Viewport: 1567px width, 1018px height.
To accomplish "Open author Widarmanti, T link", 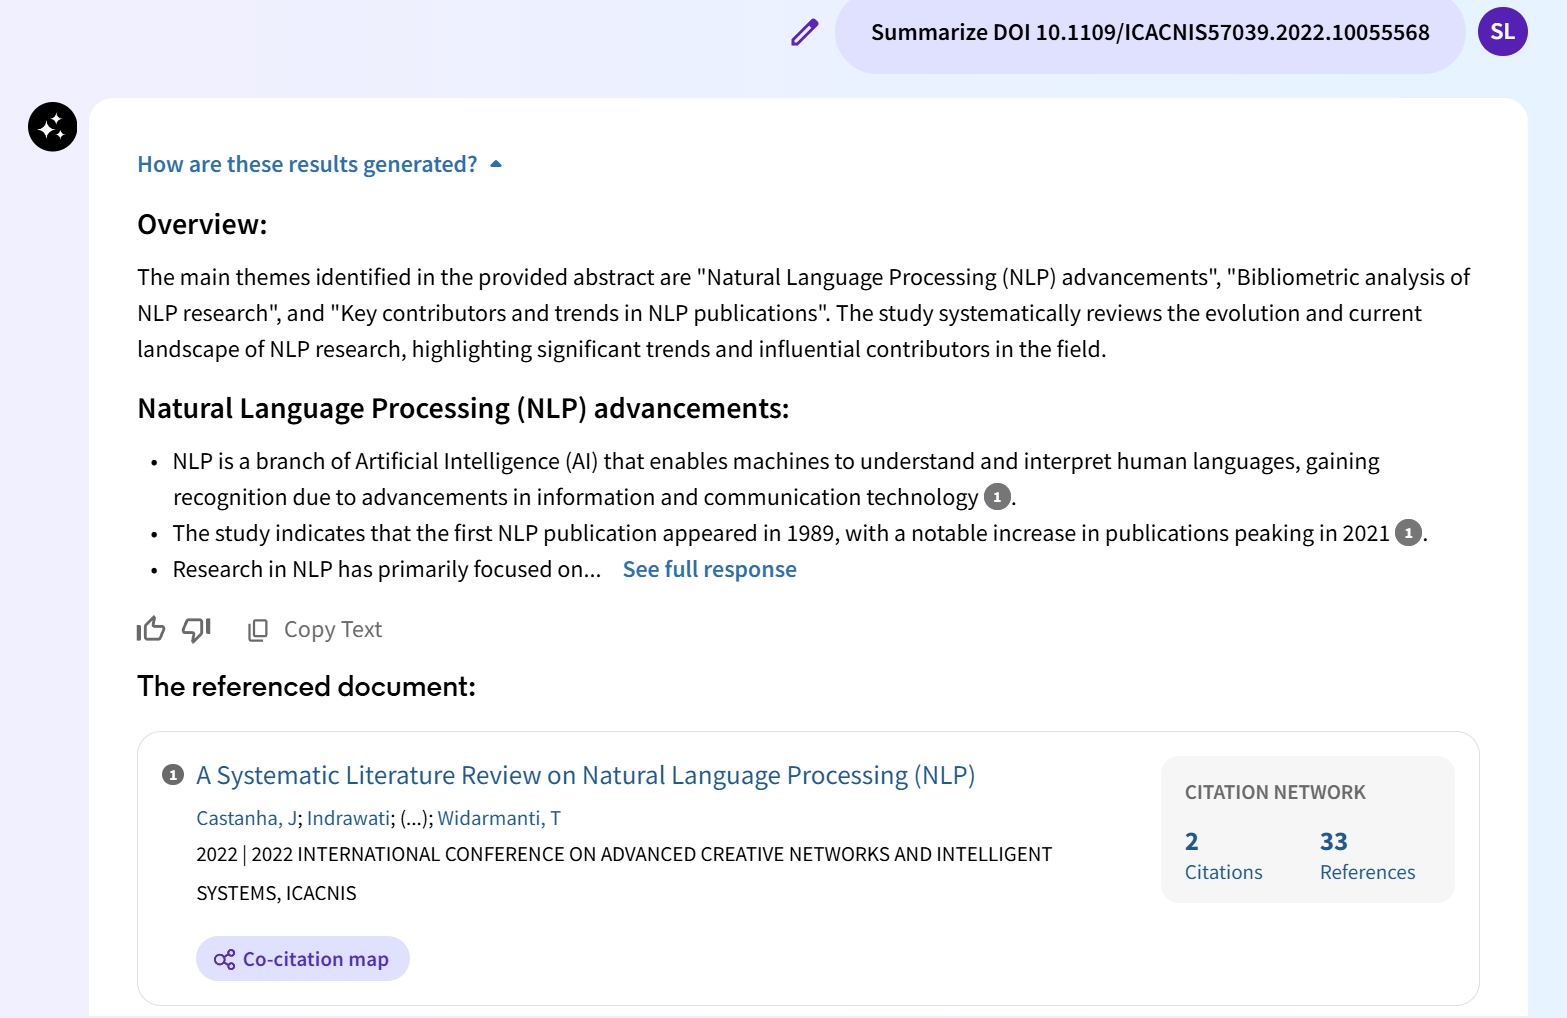I will tap(499, 818).
